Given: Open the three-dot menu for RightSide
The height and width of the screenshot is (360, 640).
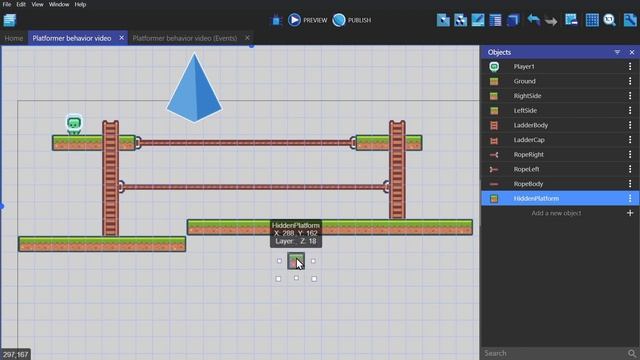Looking at the screenshot, I should coord(630,96).
